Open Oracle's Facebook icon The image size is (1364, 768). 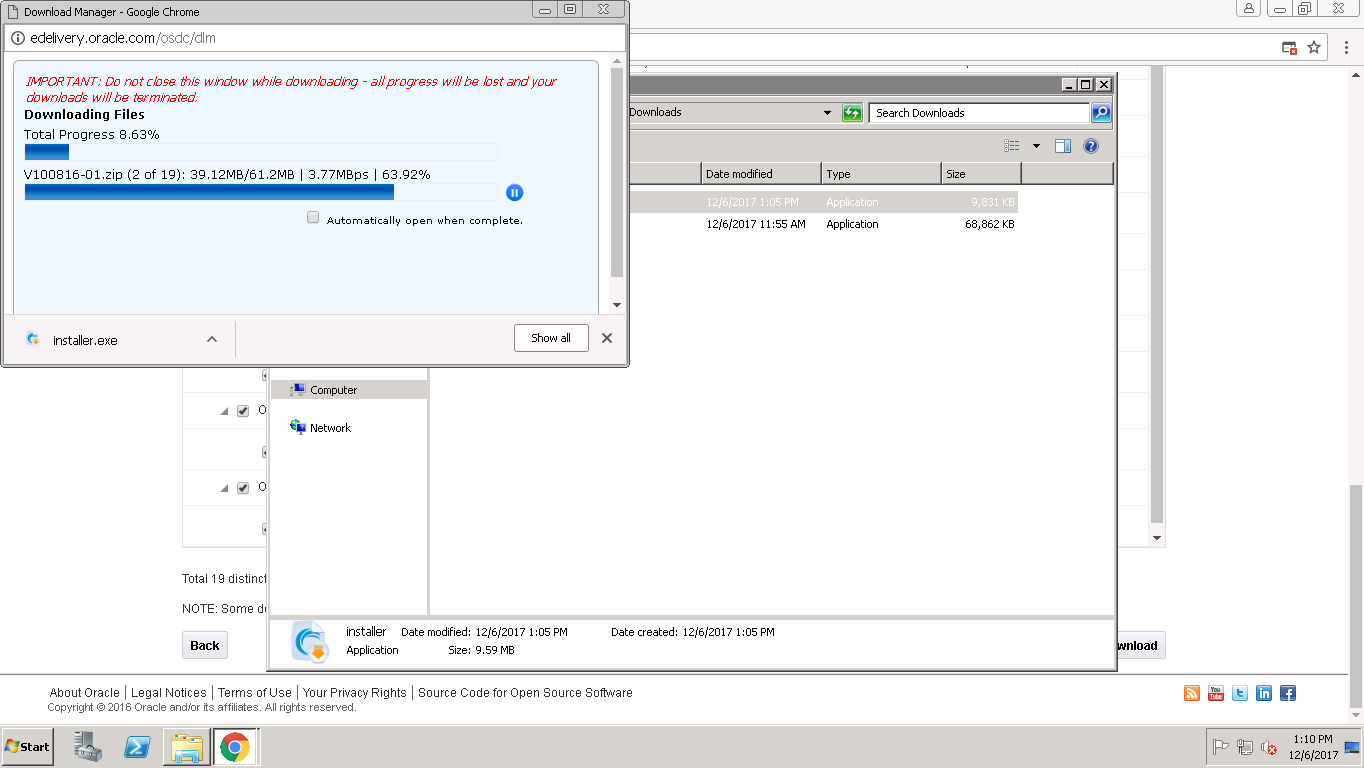pos(1287,692)
